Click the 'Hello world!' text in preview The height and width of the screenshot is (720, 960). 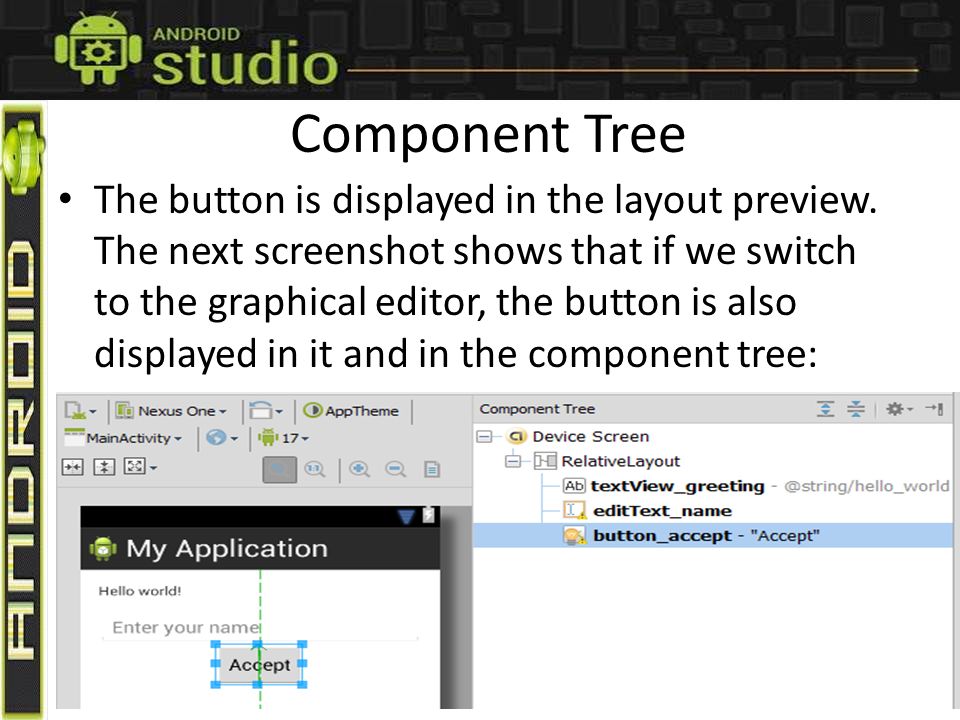coord(140,591)
